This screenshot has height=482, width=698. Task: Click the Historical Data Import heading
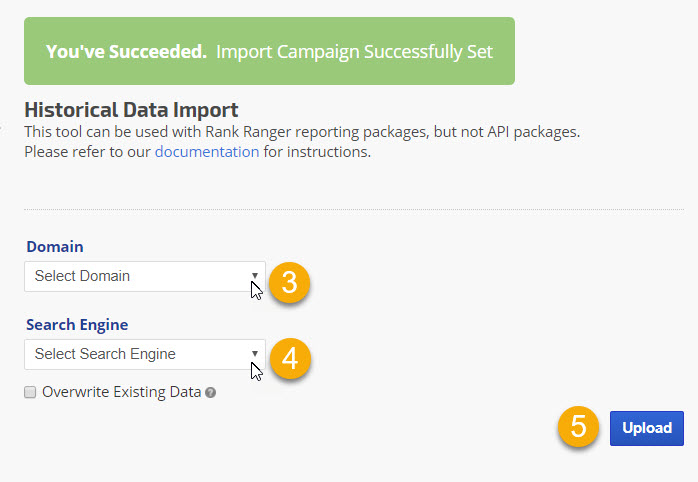pos(131,110)
